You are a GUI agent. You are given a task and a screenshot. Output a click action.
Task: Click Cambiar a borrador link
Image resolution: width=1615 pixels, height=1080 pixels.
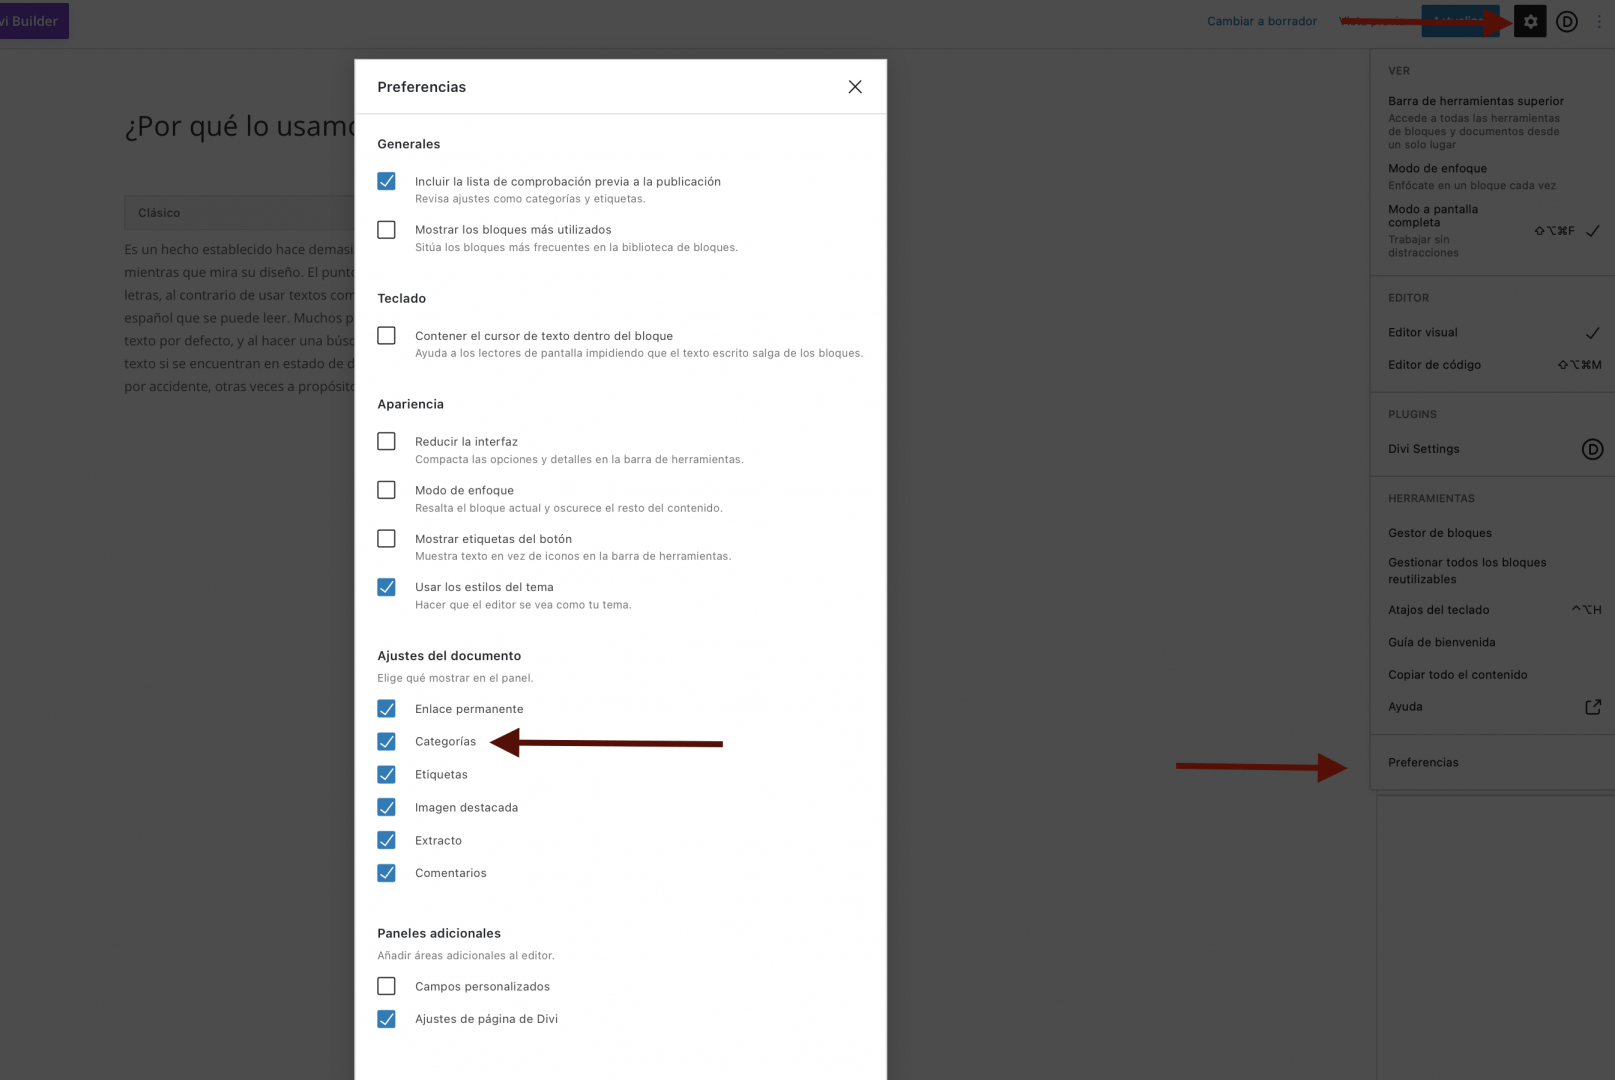tap(1261, 21)
